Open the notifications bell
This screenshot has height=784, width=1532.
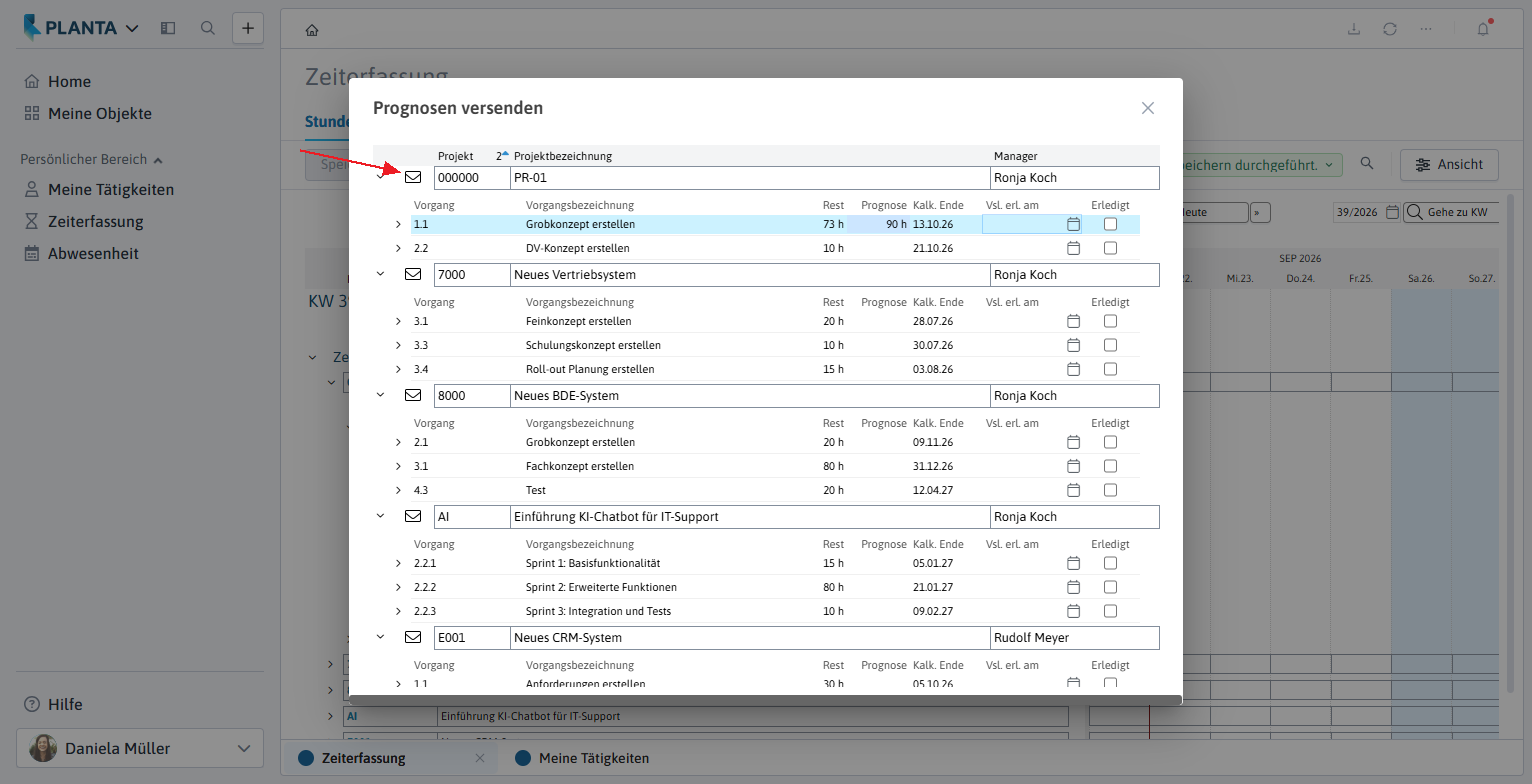pyautogui.click(x=1484, y=29)
